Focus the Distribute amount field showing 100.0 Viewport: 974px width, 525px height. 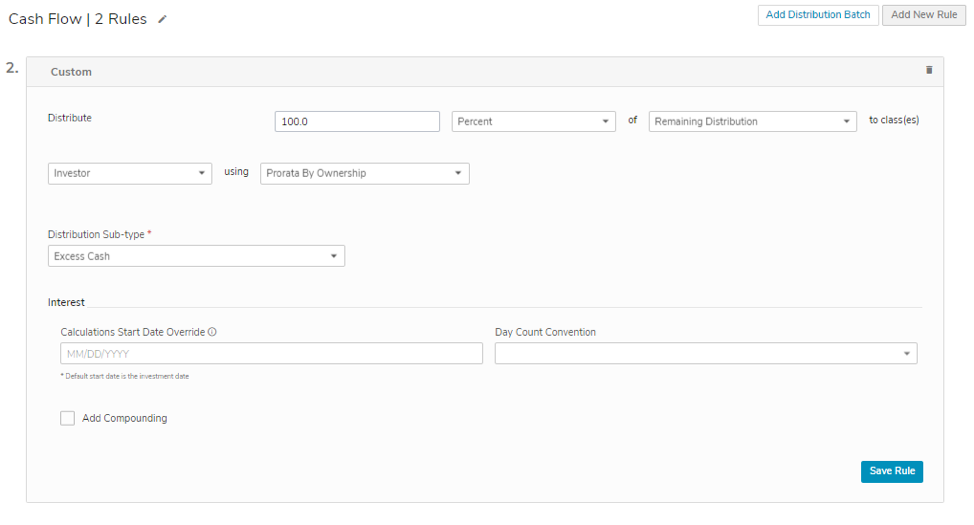click(x=357, y=121)
